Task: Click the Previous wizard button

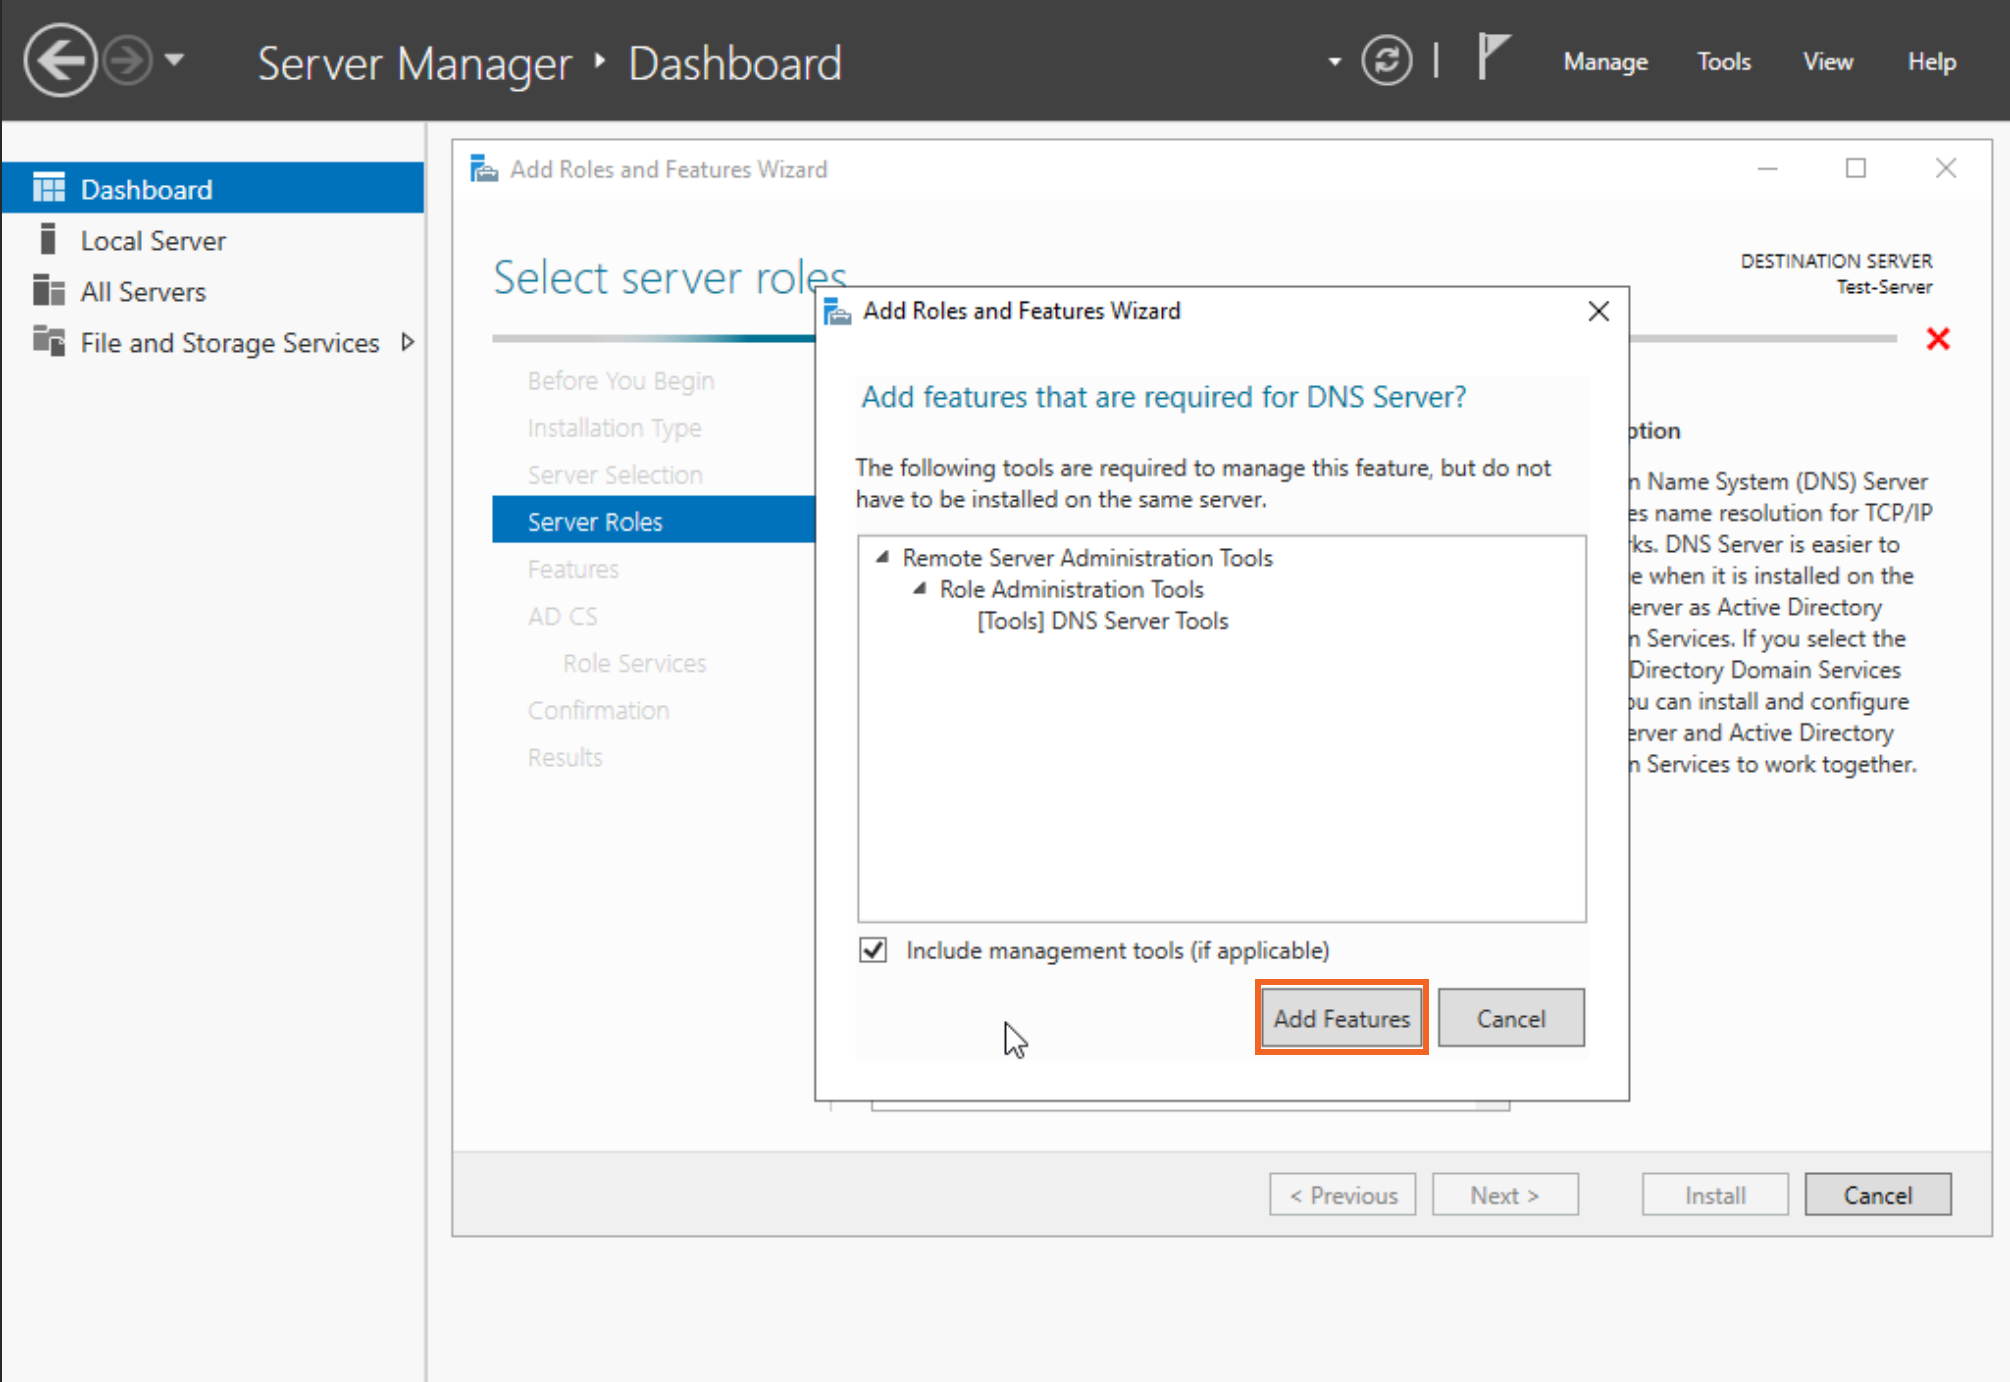Action: point(1342,1194)
